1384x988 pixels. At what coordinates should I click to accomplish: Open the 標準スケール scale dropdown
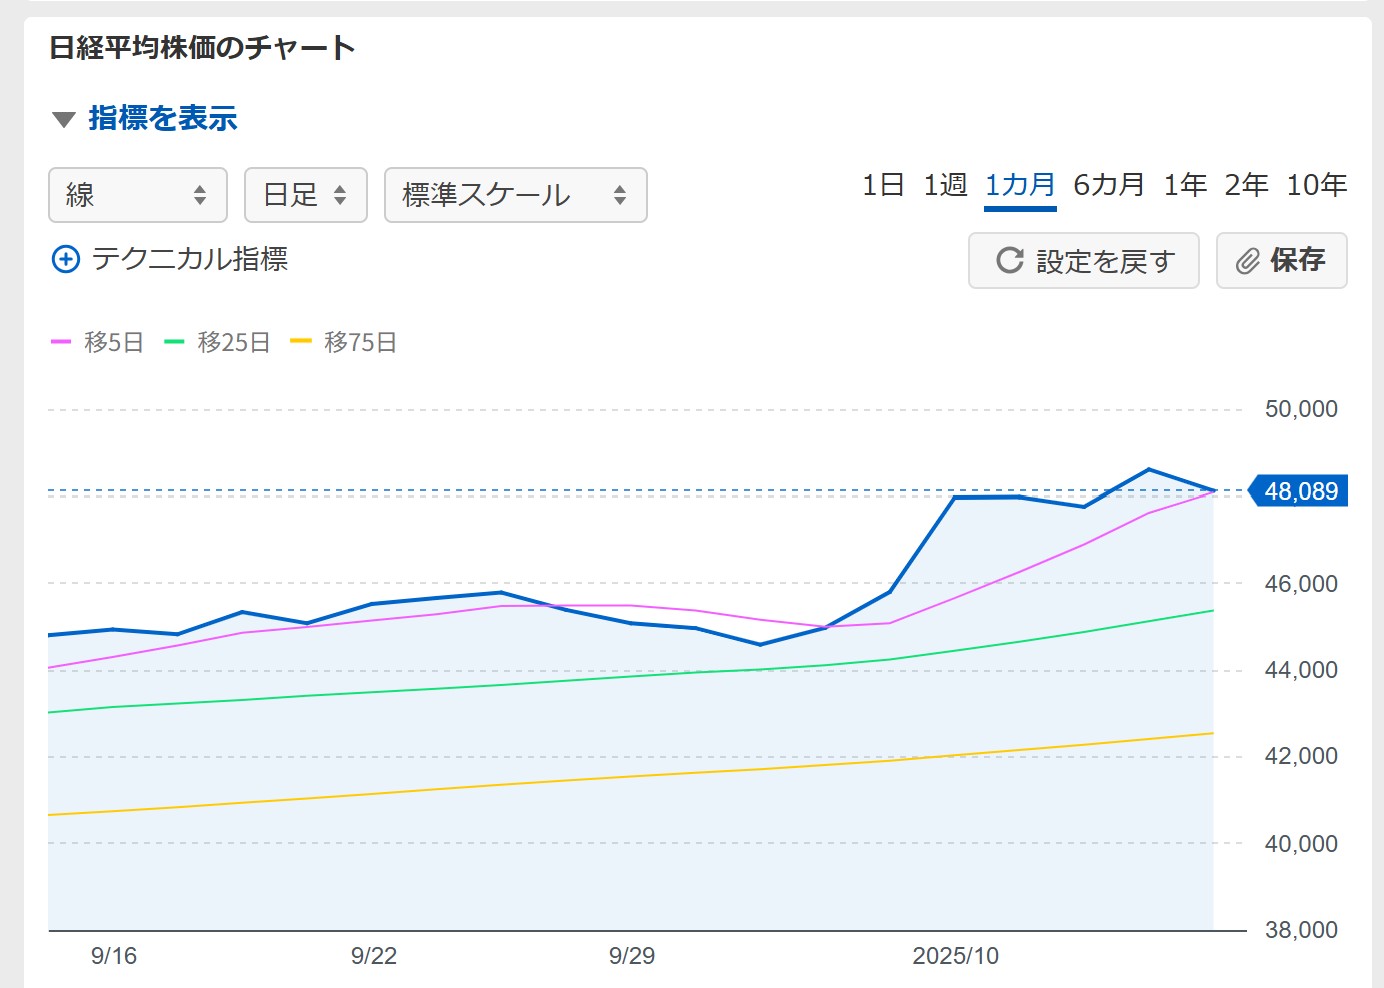coord(515,195)
